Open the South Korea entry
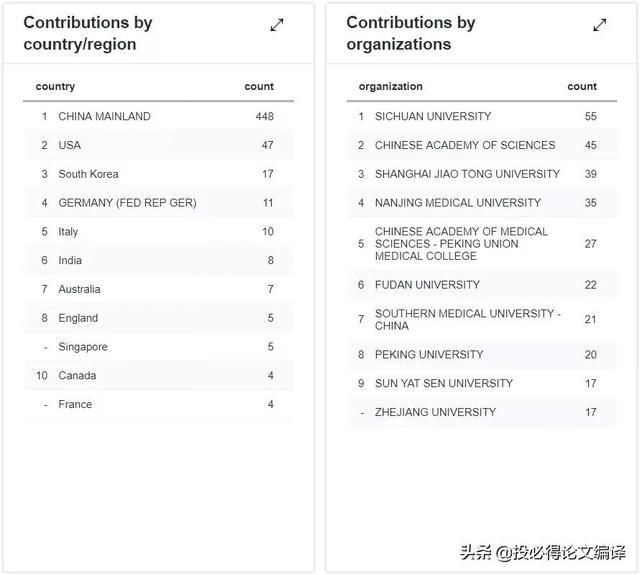This screenshot has width=640, height=575. [158, 174]
